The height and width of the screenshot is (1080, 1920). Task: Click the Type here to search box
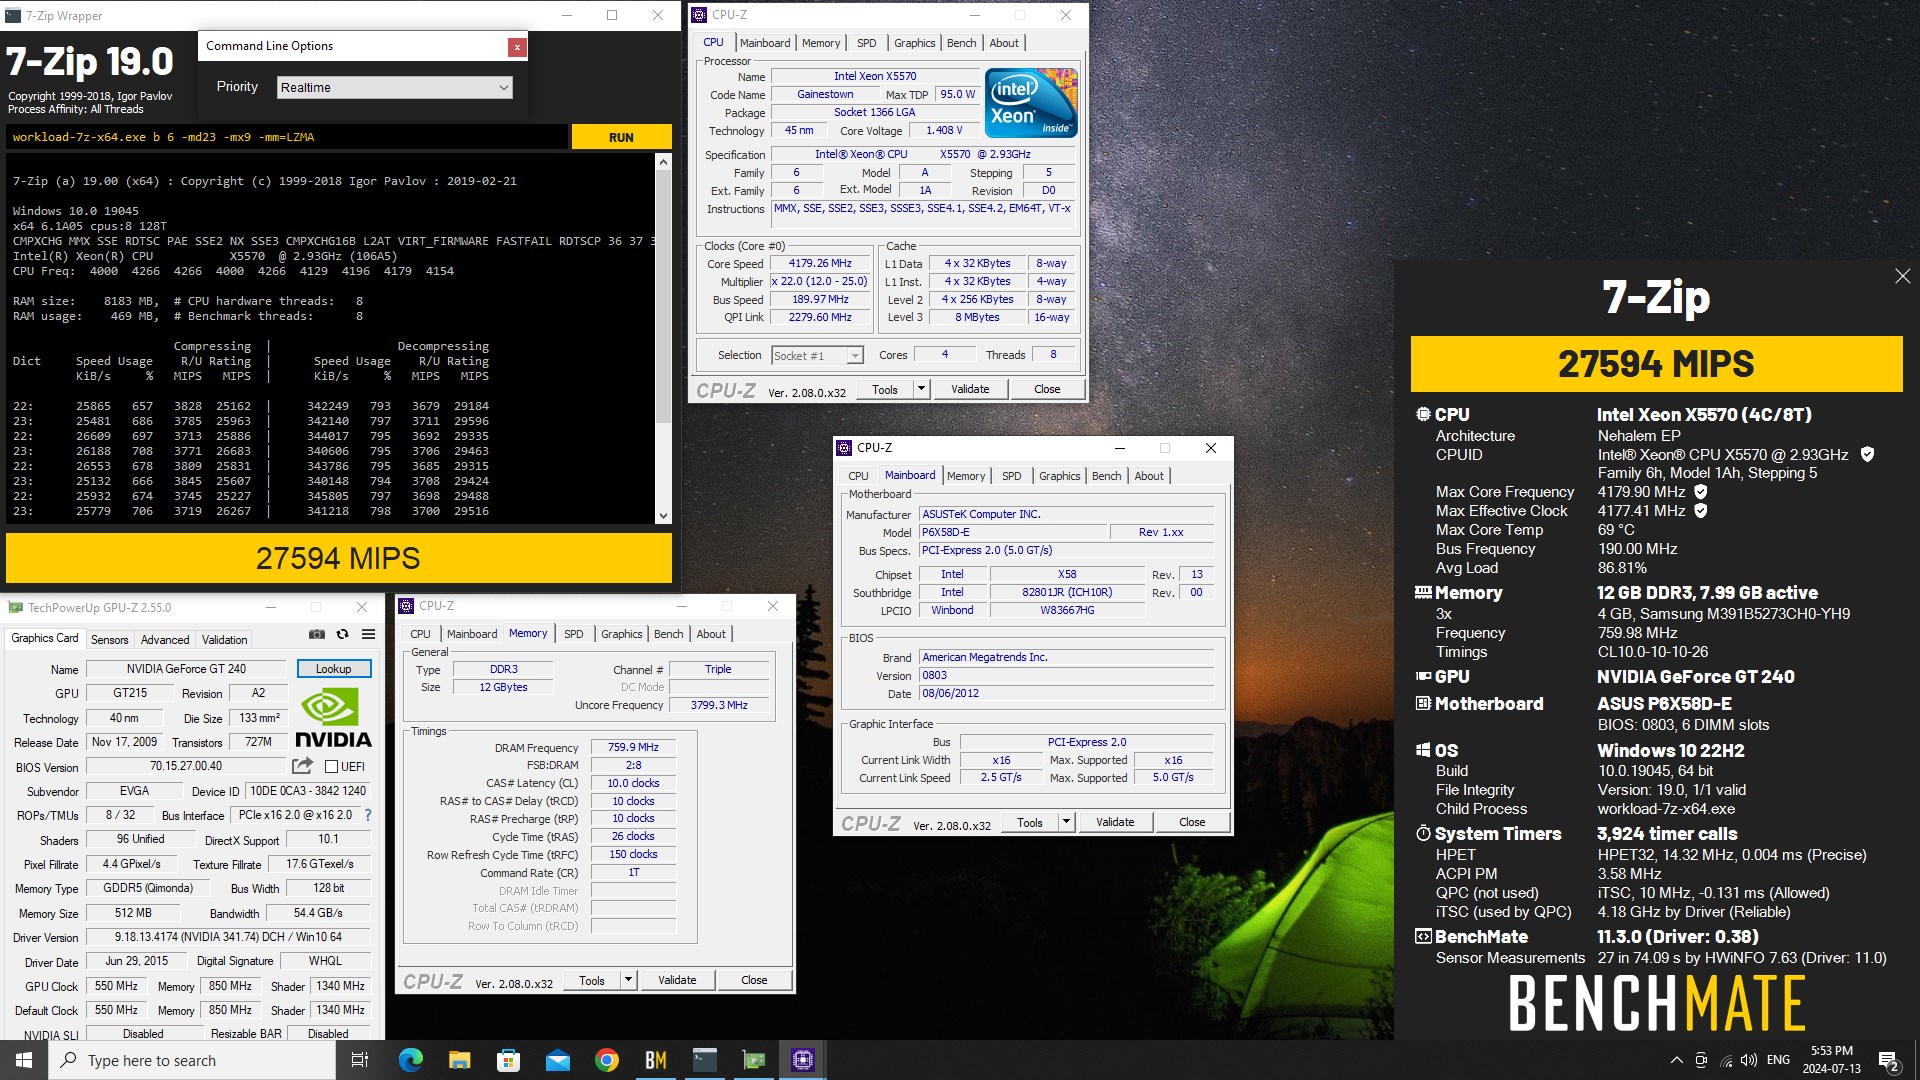click(x=192, y=1060)
